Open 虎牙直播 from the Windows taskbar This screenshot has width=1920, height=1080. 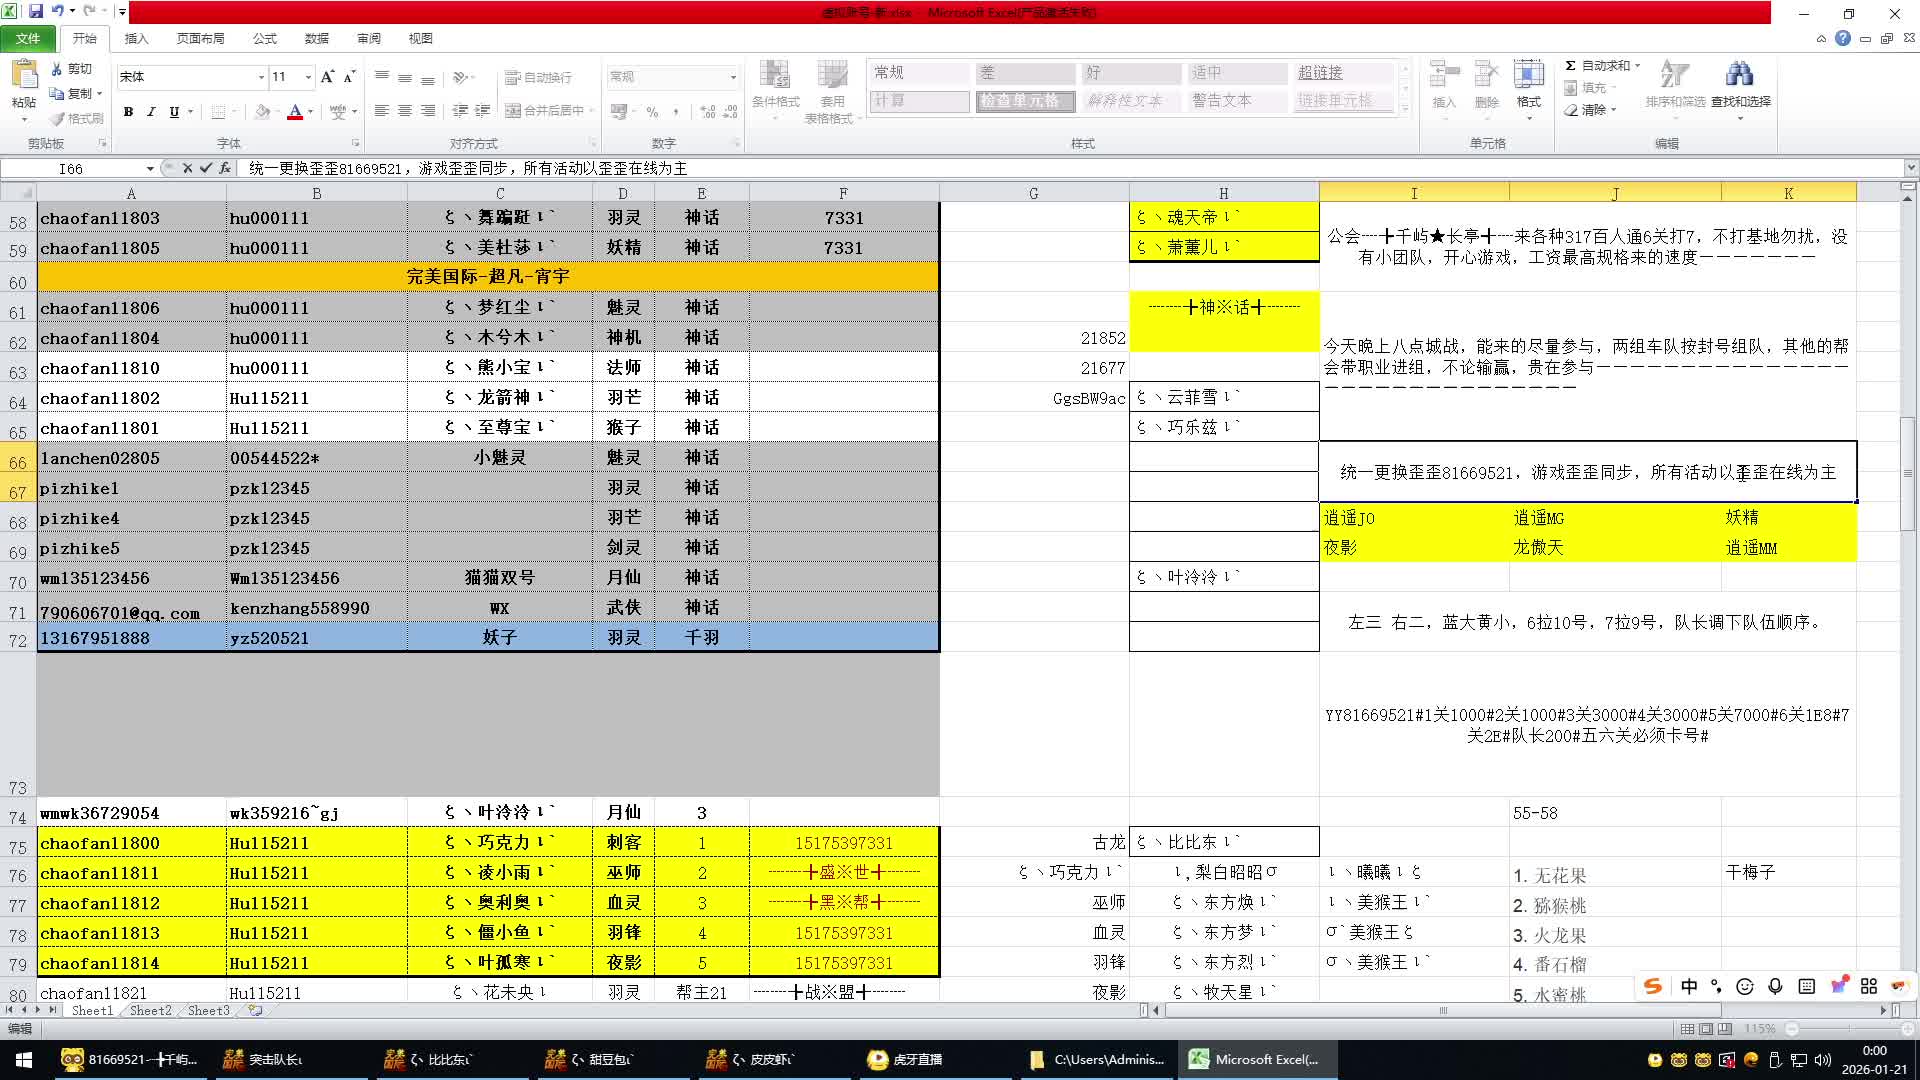pos(905,1060)
